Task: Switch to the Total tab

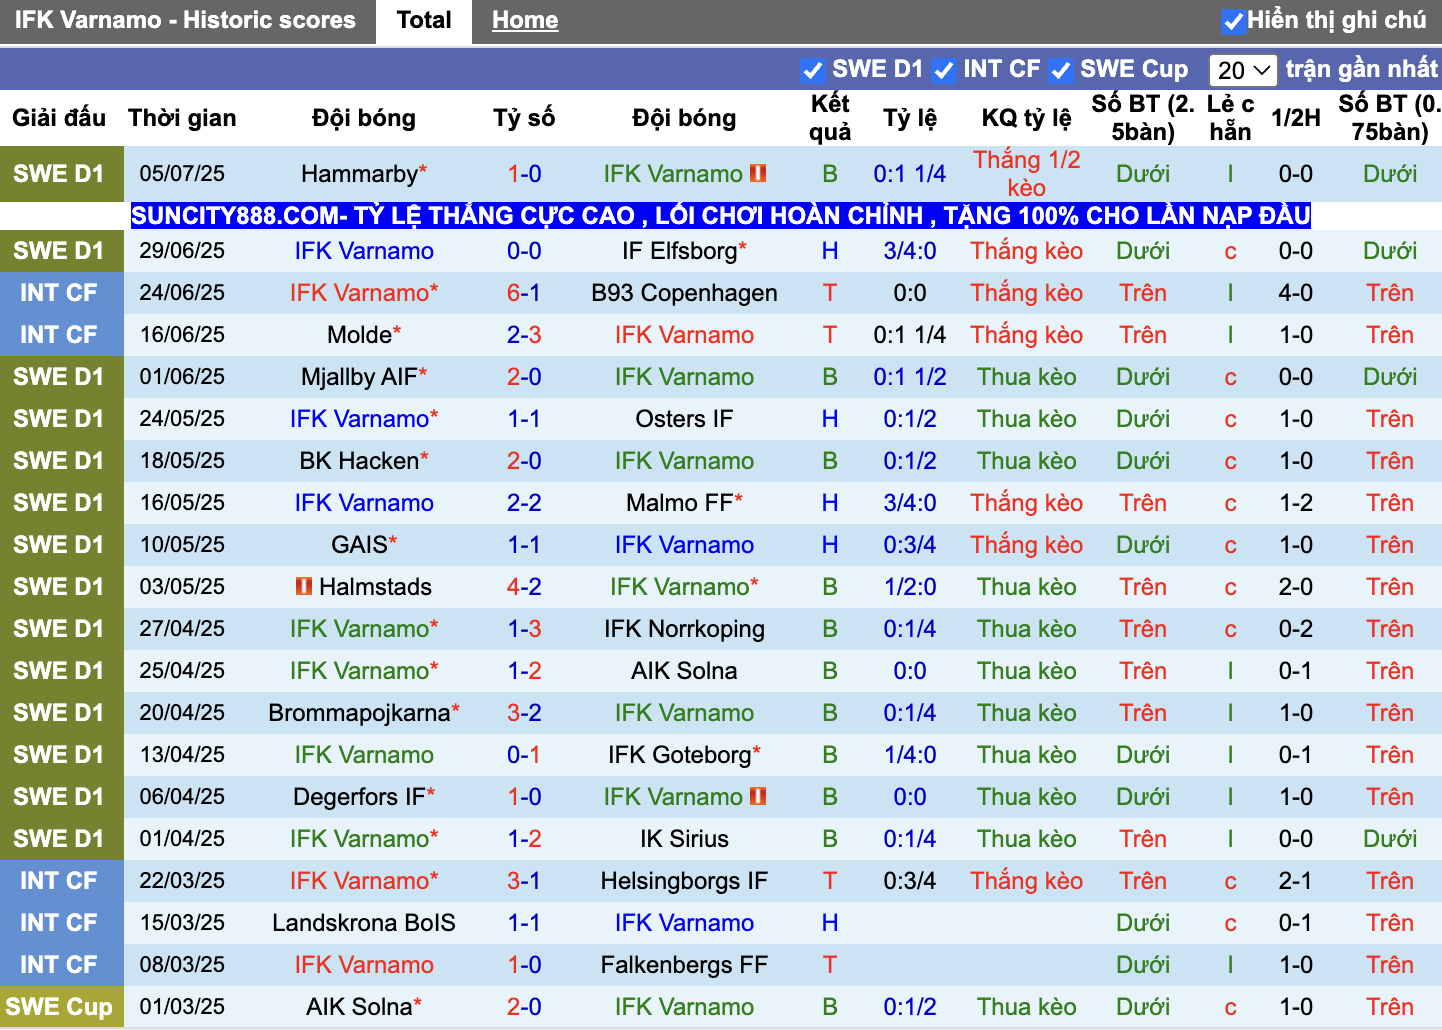Action: 424,21
